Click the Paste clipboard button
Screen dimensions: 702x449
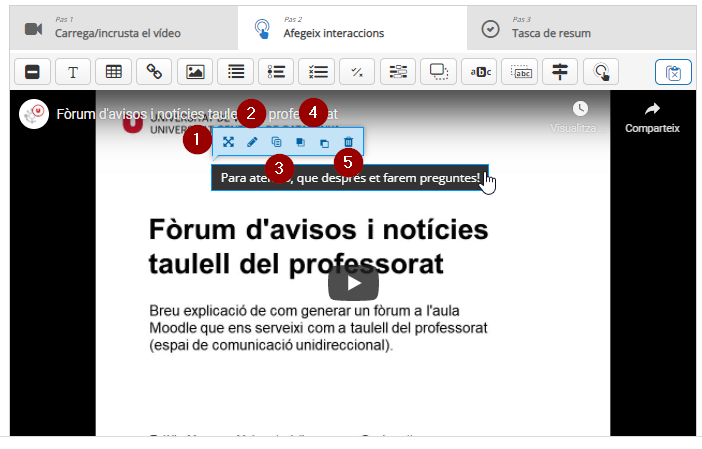[673, 72]
